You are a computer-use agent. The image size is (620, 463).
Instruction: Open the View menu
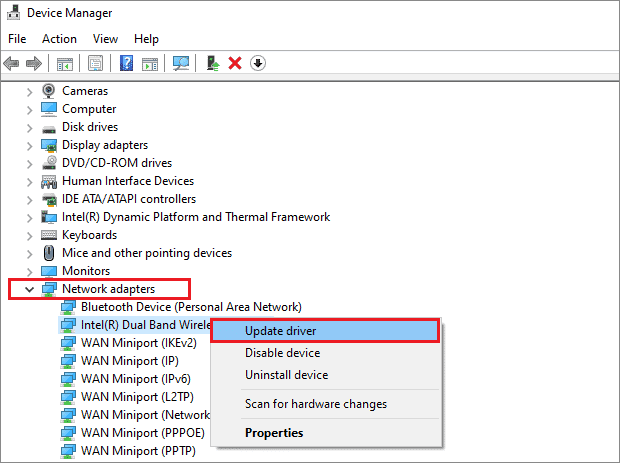pos(105,39)
